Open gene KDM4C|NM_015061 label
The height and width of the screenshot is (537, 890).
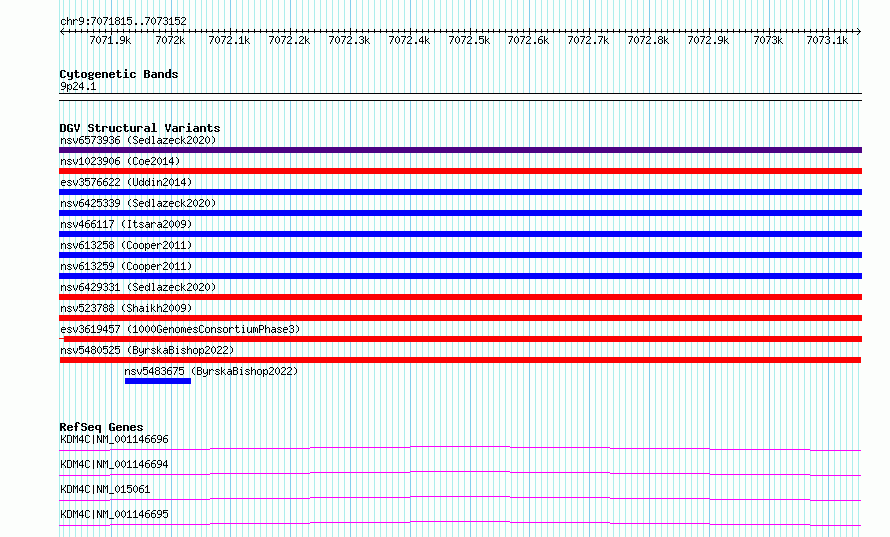pyautogui.click(x=105, y=489)
